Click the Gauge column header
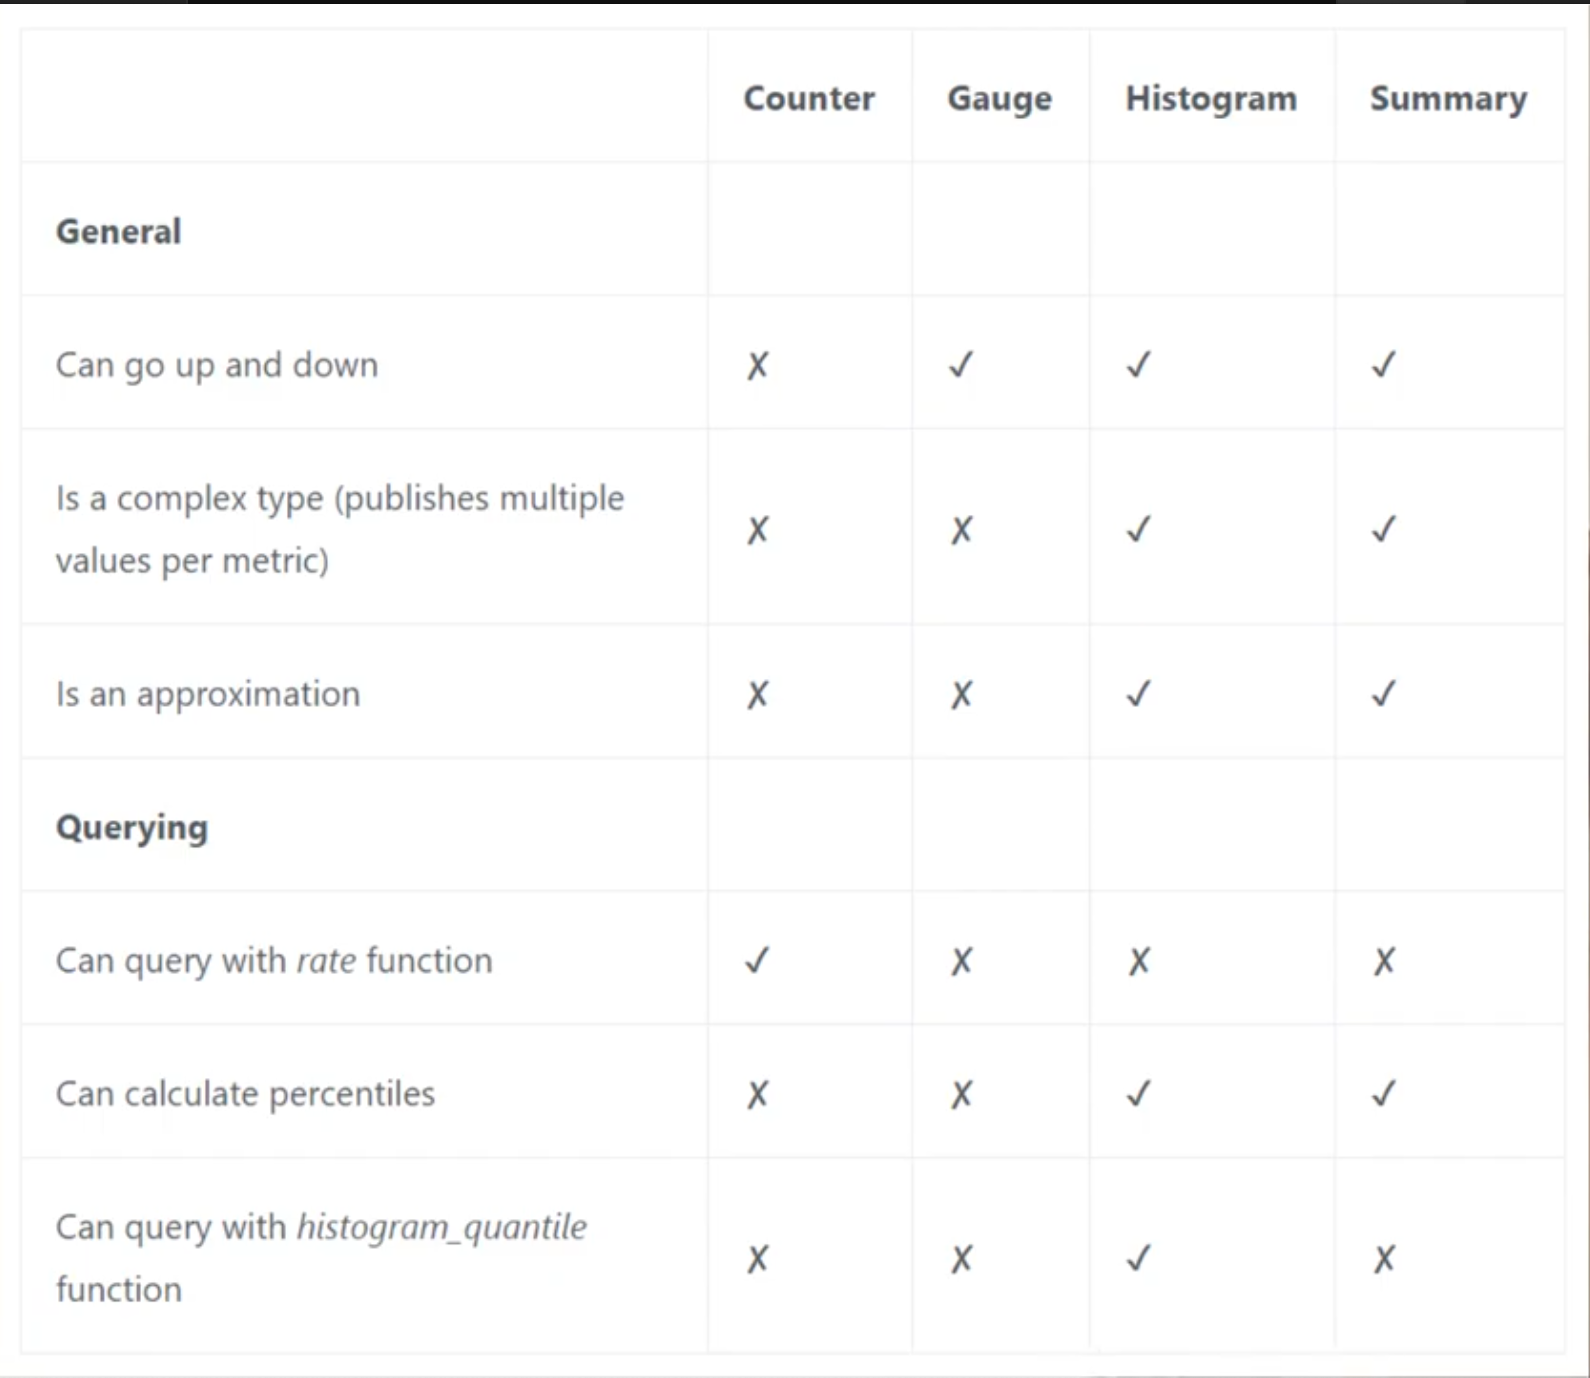Image resolution: width=1590 pixels, height=1378 pixels. pyautogui.click(x=999, y=98)
